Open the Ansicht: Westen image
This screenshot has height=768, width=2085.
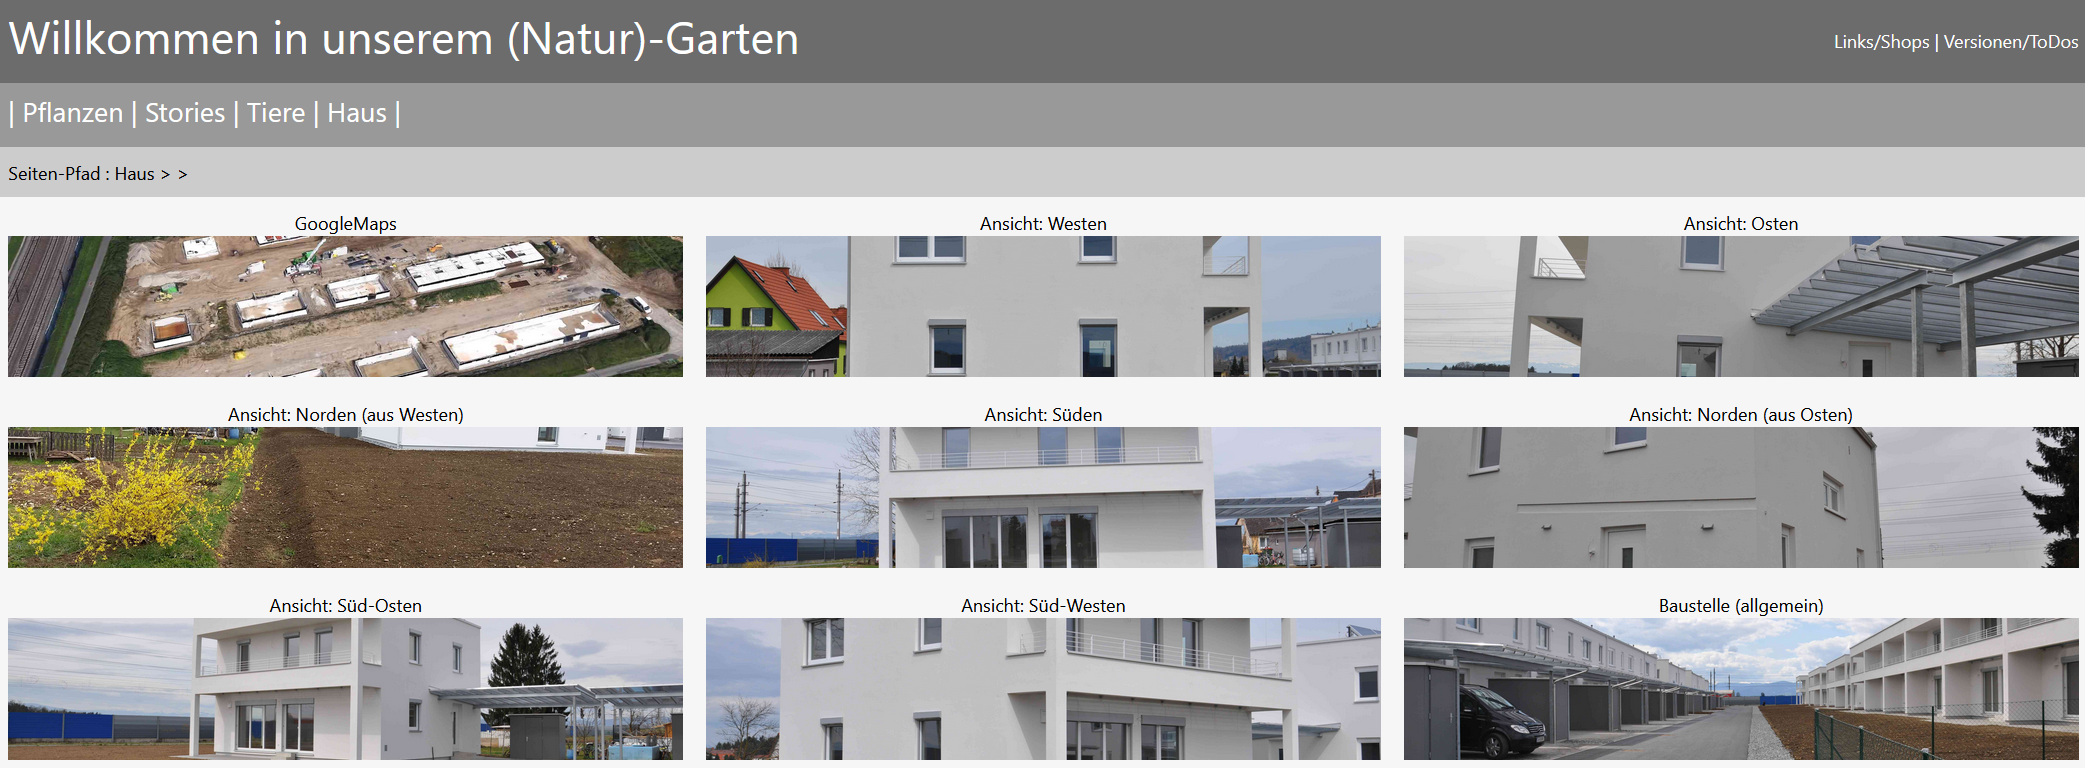point(1043,306)
